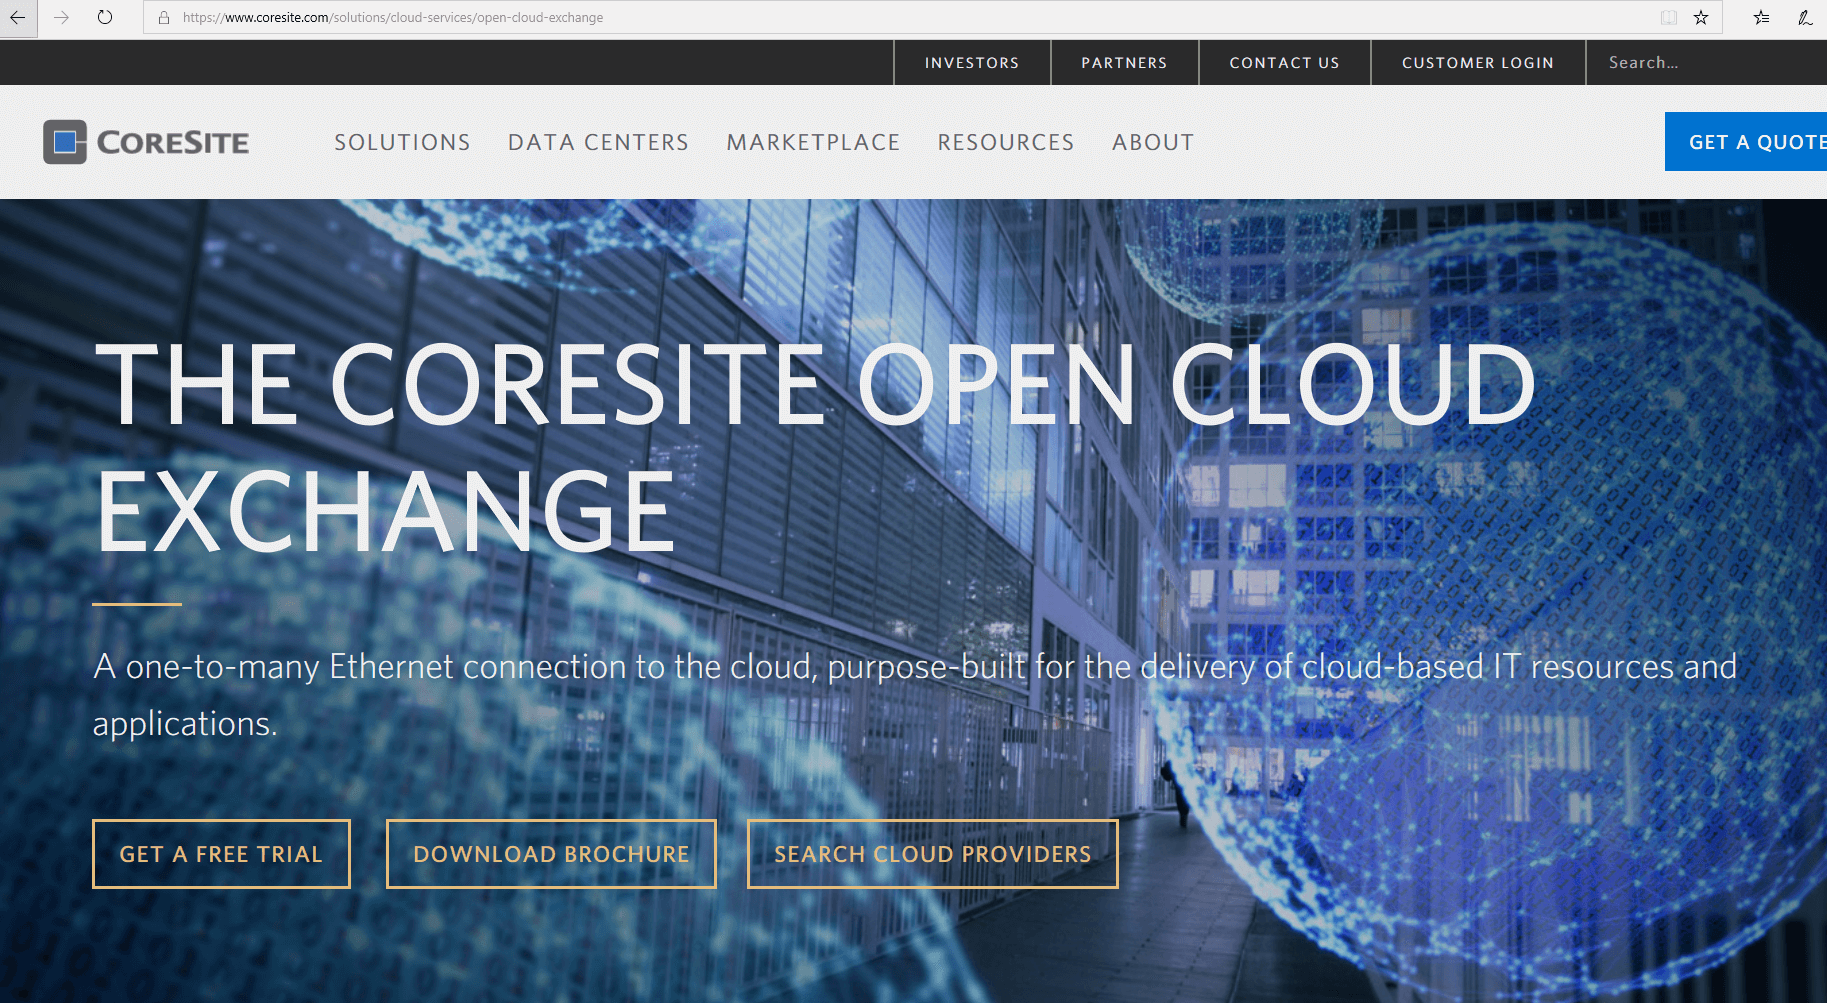Open reading view from the address bar
Image resolution: width=1827 pixels, height=1003 pixels.
pos(1667,17)
